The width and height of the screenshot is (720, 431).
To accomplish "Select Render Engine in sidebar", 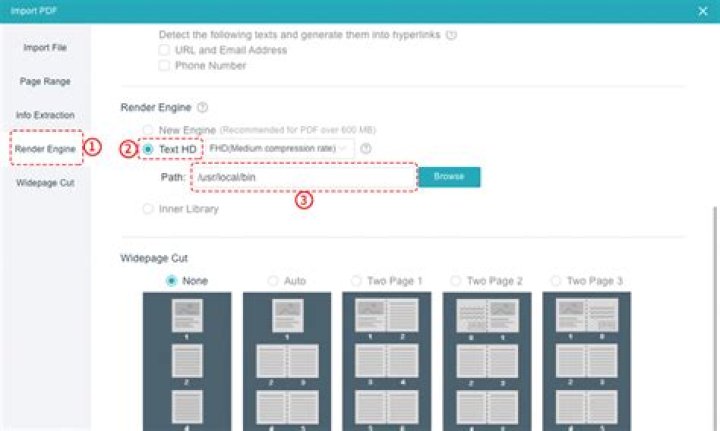I will (45, 149).
